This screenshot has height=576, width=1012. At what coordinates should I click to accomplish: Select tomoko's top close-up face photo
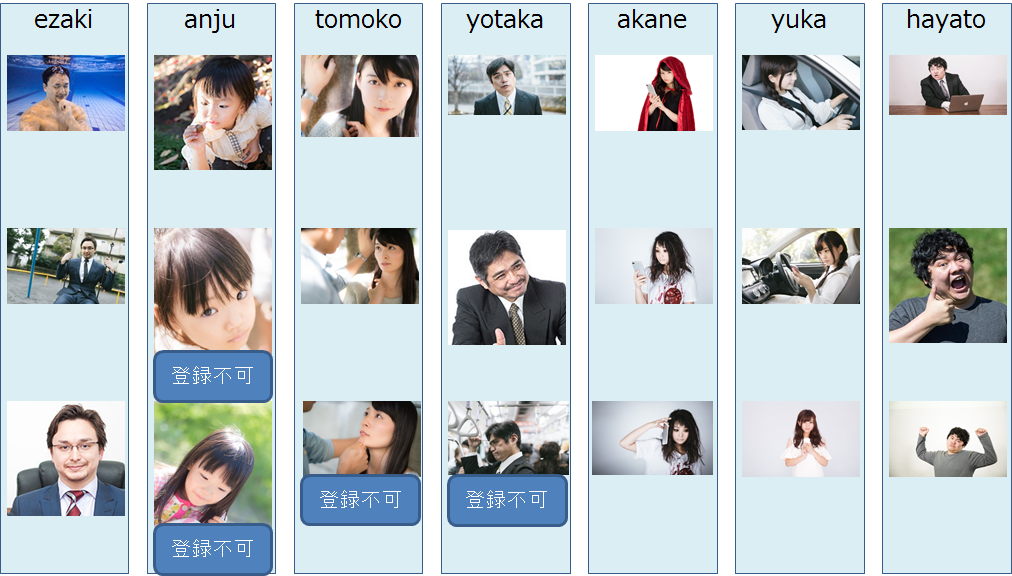360,96
